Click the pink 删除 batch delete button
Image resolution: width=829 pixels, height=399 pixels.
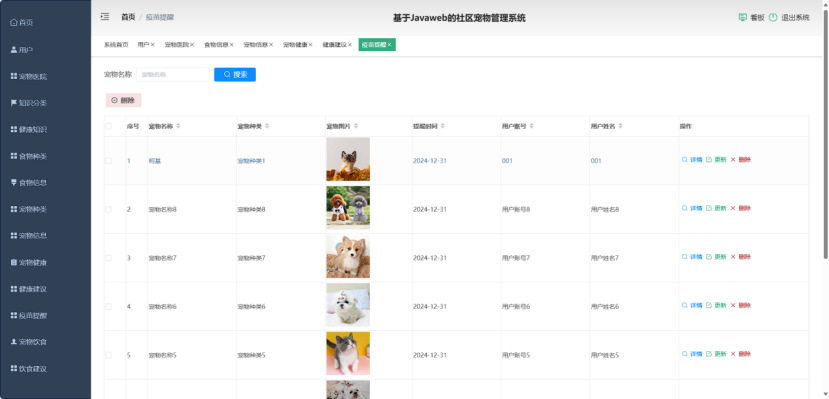coord(123,100)
